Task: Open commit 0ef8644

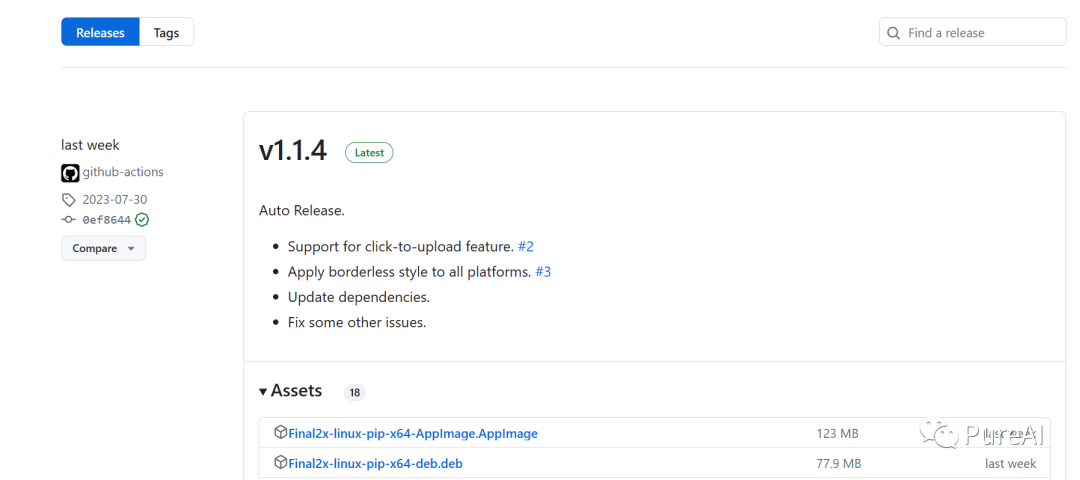Action: (x=107, y=220)
